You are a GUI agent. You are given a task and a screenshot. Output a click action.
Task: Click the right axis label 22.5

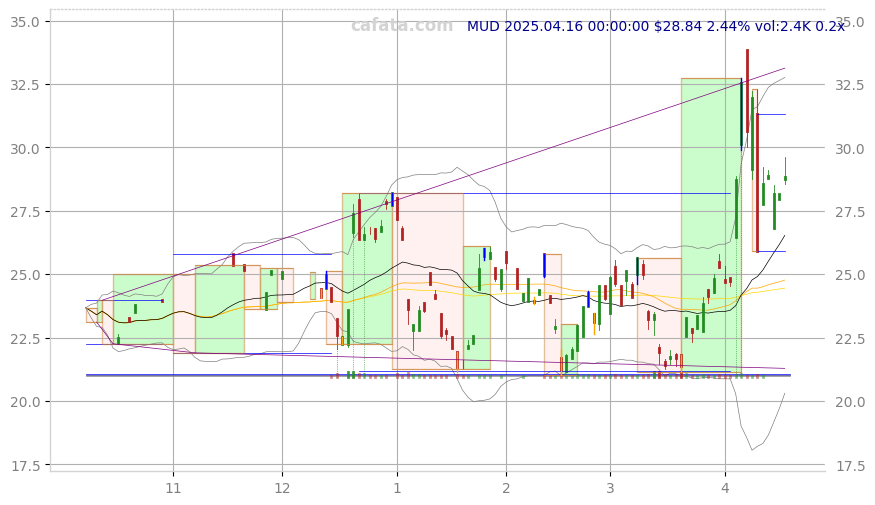[850, 339]
